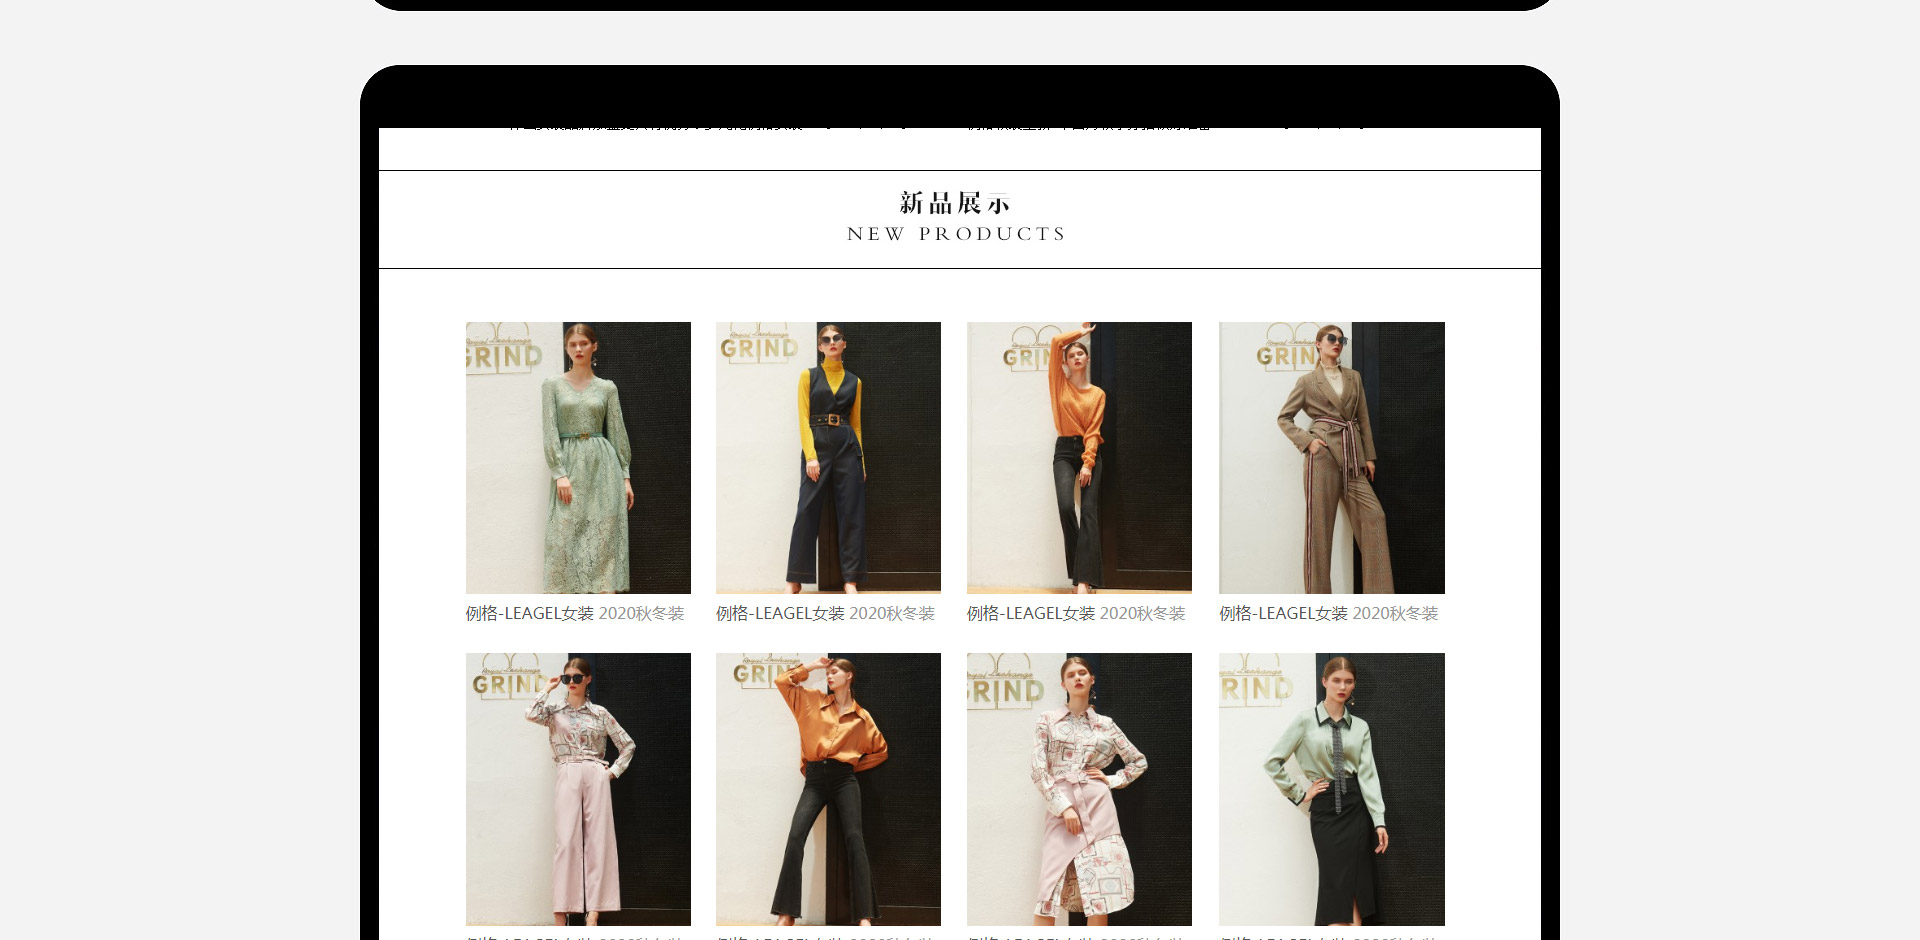The image size is (1920, 940).
Task: Open the green lace dress product photo
Action: (x=578, y=457)
